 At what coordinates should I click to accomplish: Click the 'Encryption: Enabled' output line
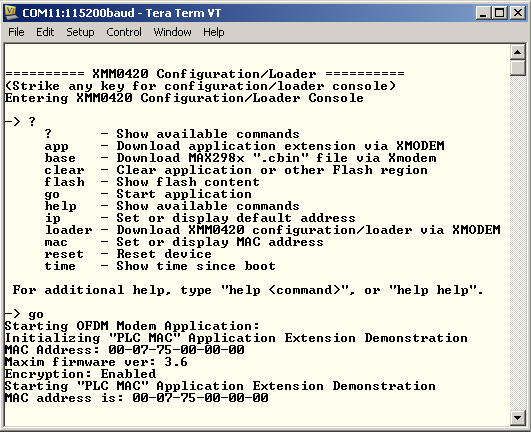click(x=80, y=374)
